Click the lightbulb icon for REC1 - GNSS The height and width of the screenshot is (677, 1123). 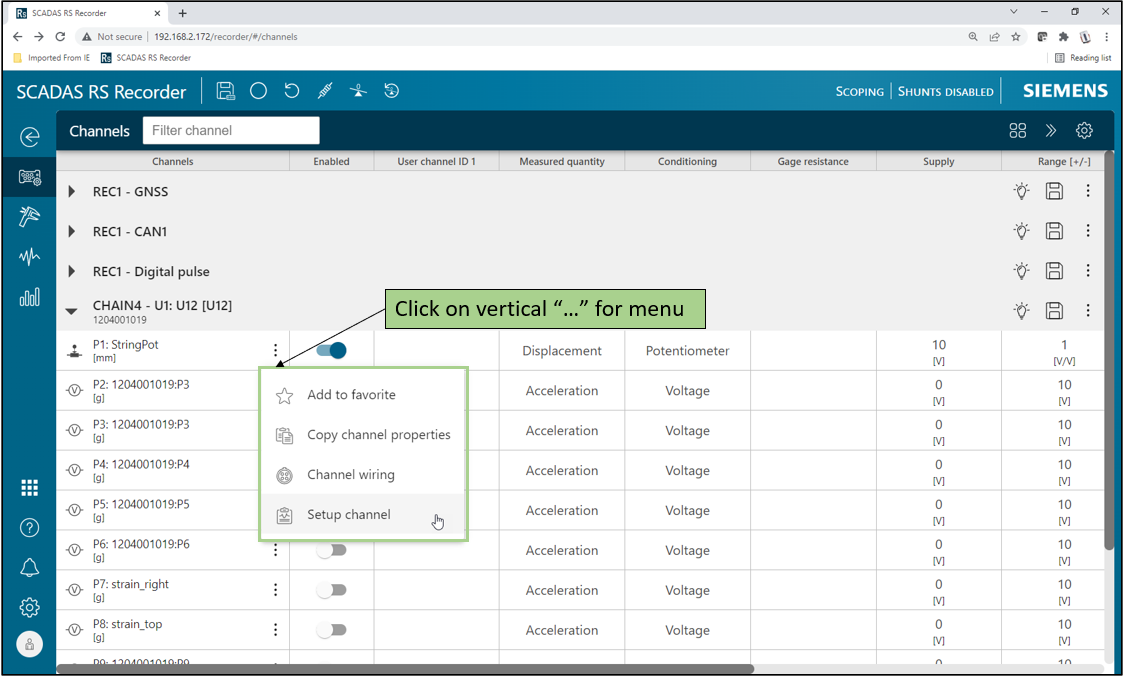click(x=1021, y=191)
